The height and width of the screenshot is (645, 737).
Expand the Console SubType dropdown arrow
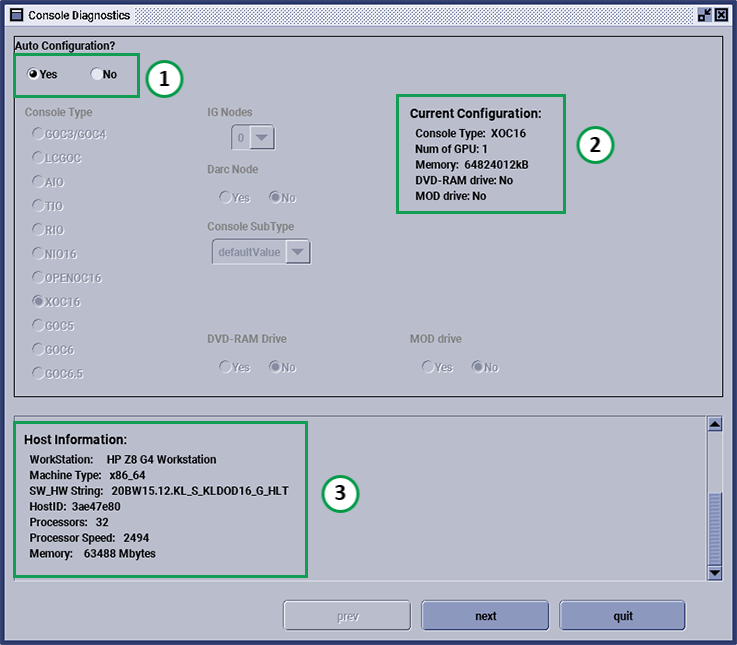pos(298,253)
